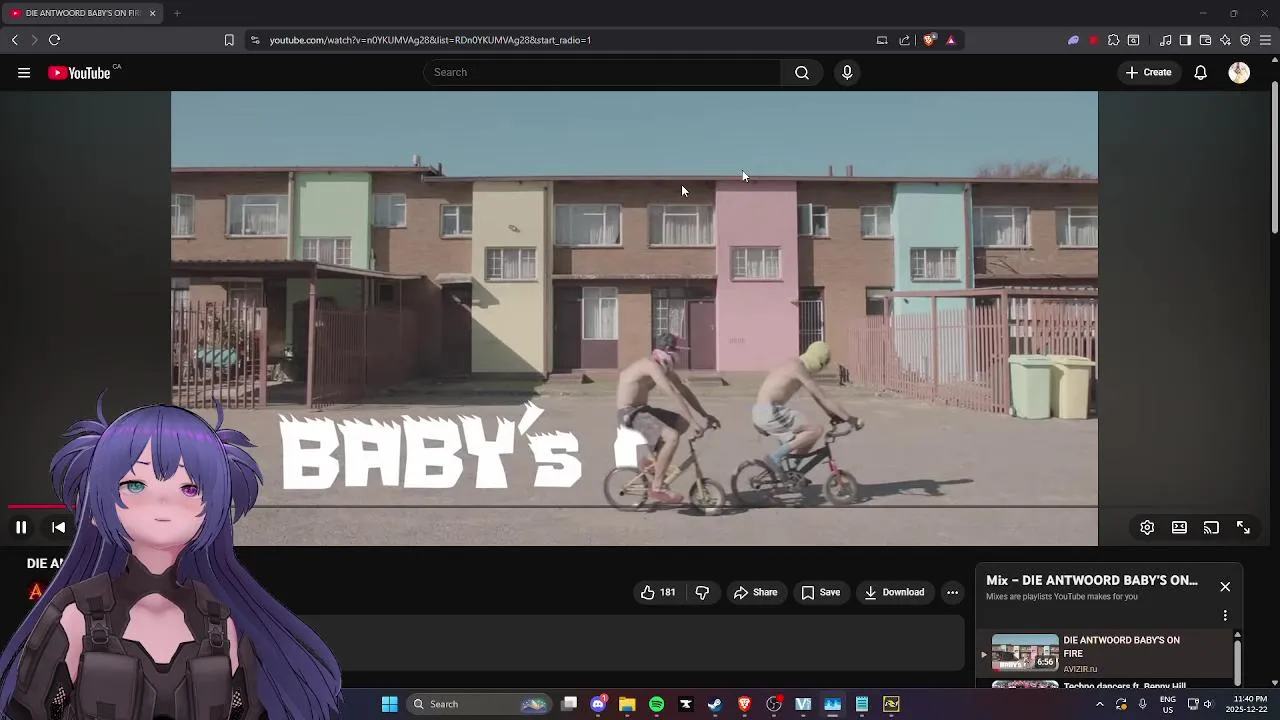Screen dimensions: 1280x720
Task: Save the video to a playlist
Action: (821, 592)
